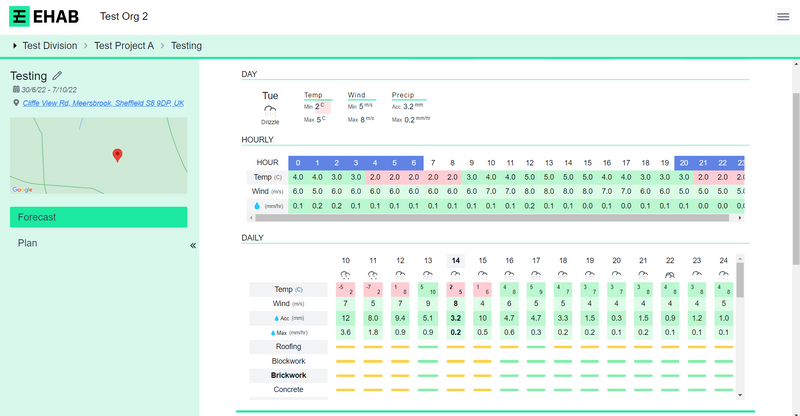Click the Google logo on the map
The image size is (800, 416).
point(22,189)
